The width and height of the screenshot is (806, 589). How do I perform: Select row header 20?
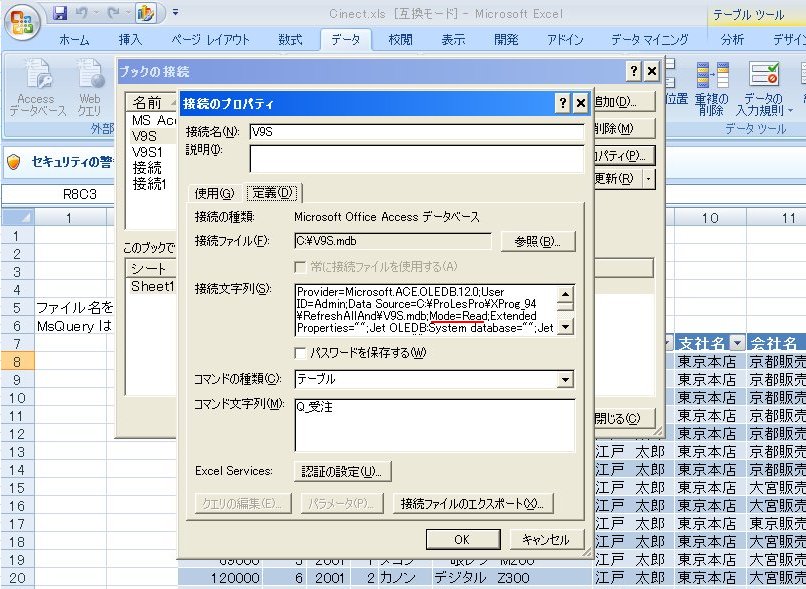pos(17,578)
